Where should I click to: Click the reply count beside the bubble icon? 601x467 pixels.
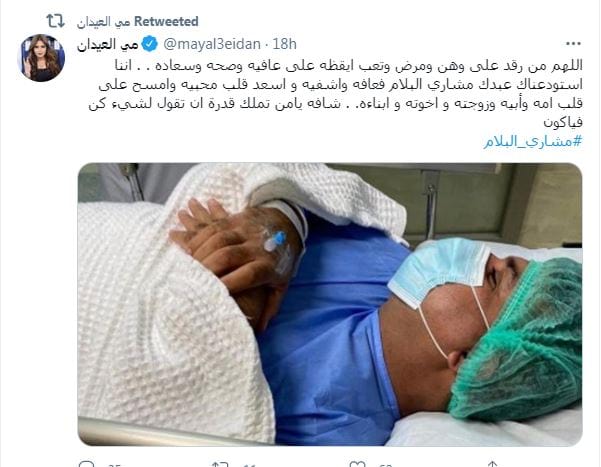click(114, 465)
